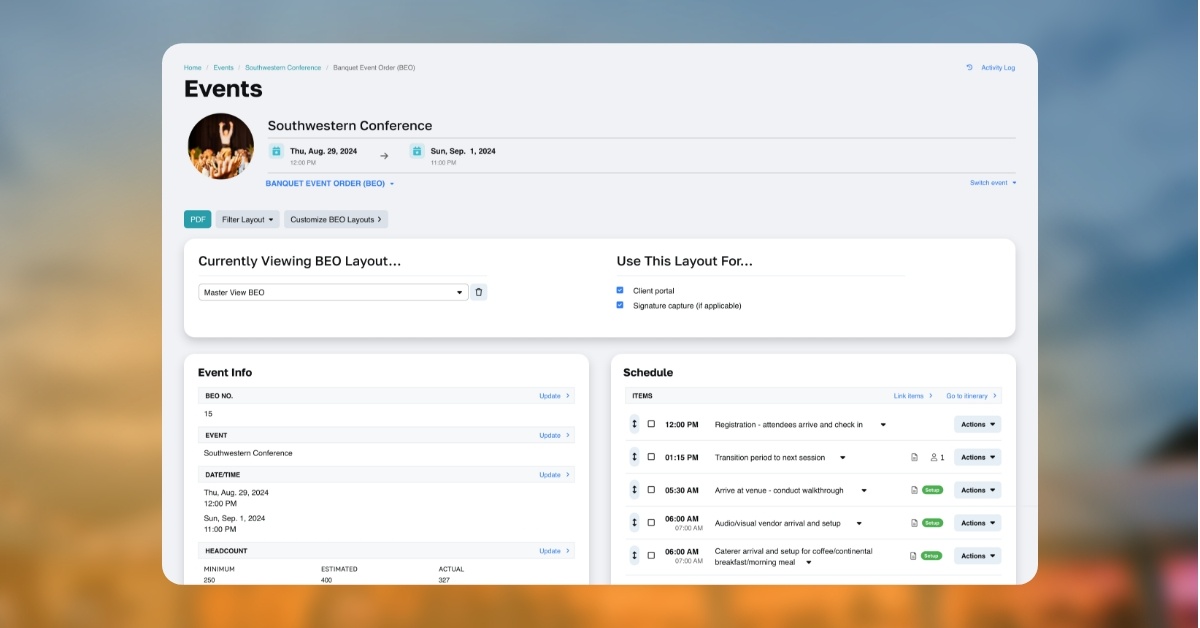Image resolution: width=1200 pixels, height=628 pixels.
Task: Open Actions menu for Registration row
Action: [x=977, y=424]
